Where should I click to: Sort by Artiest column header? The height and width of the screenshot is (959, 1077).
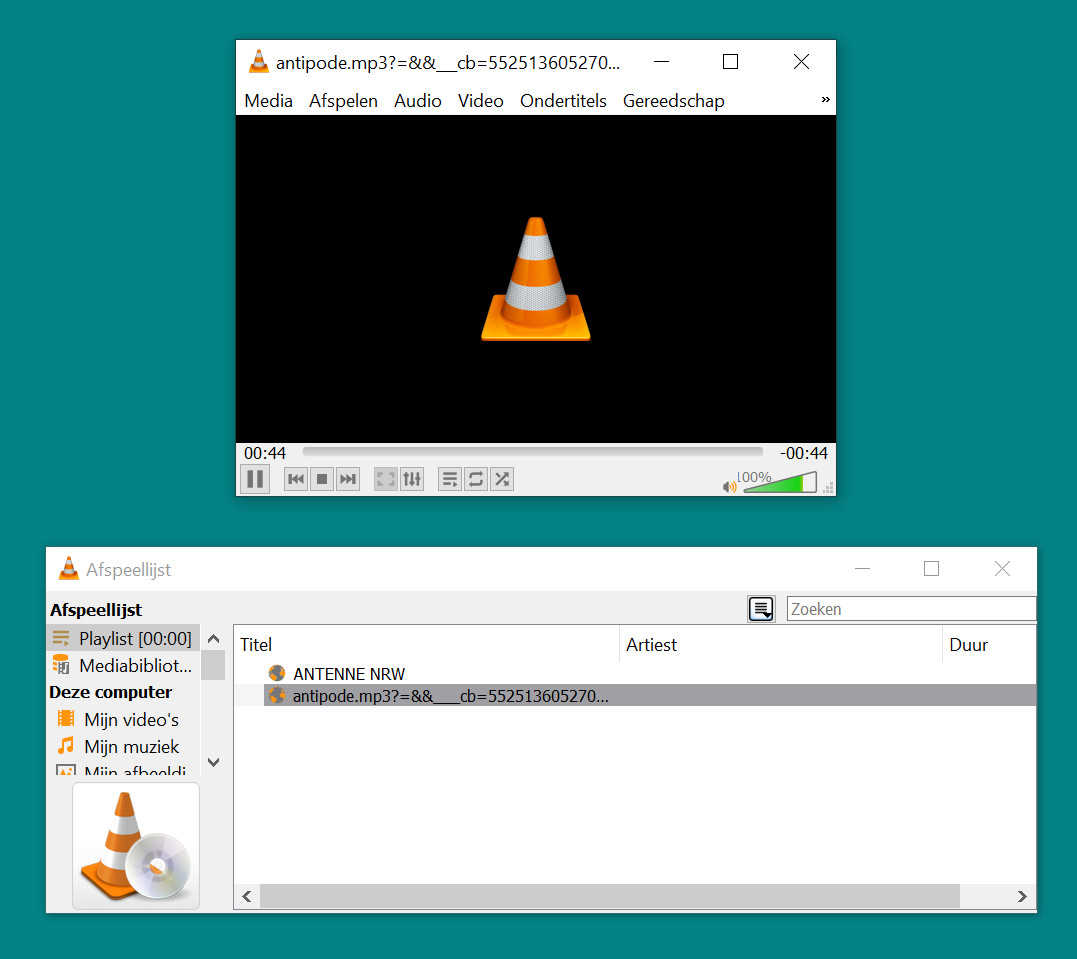click(781, 644)
